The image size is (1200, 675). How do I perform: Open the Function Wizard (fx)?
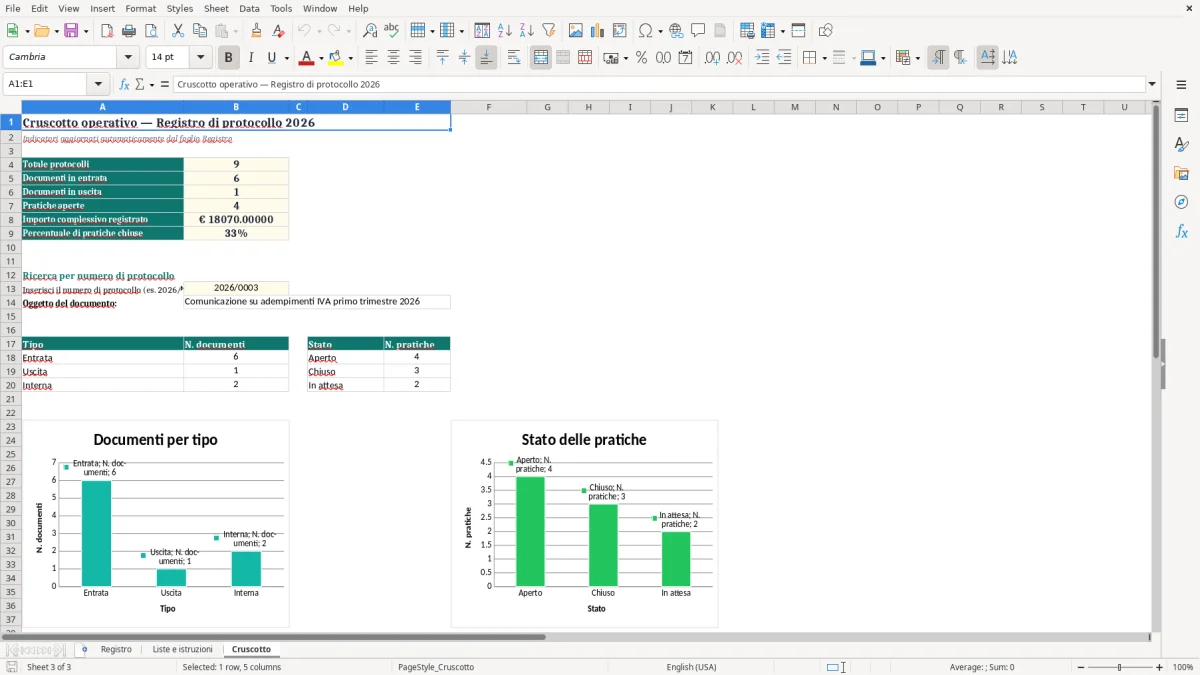tap(124, 85)
